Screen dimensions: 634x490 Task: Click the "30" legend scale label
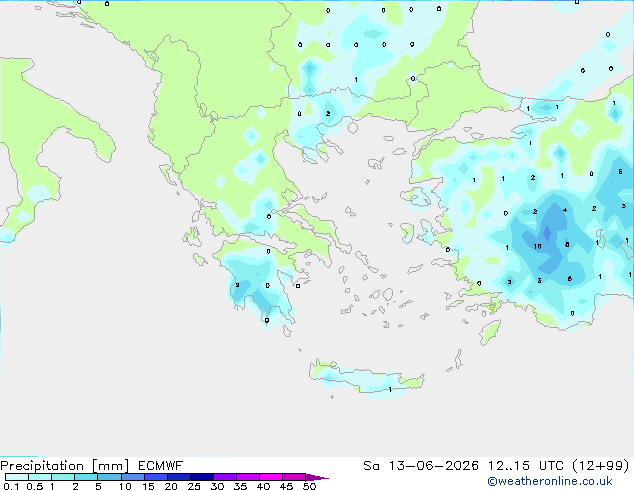(217, 486)
